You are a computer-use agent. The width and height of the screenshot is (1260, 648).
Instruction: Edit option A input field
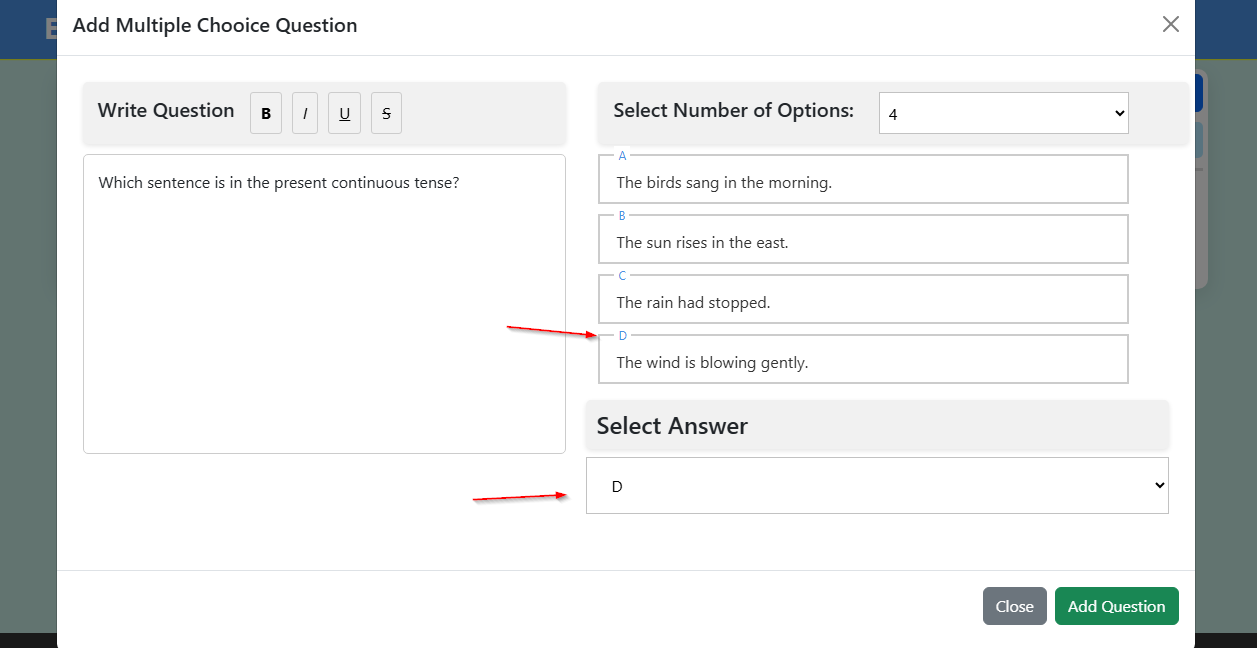coord(863,179)
